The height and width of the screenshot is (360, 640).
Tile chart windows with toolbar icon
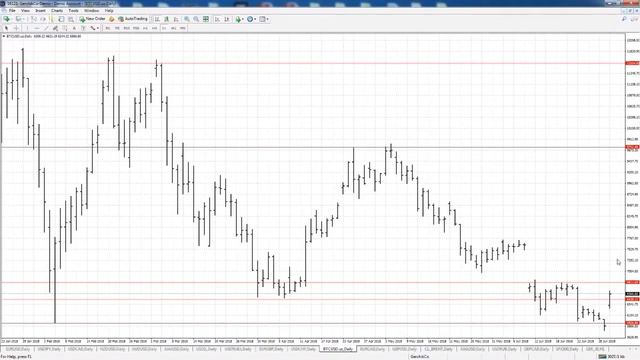[206, 19]
